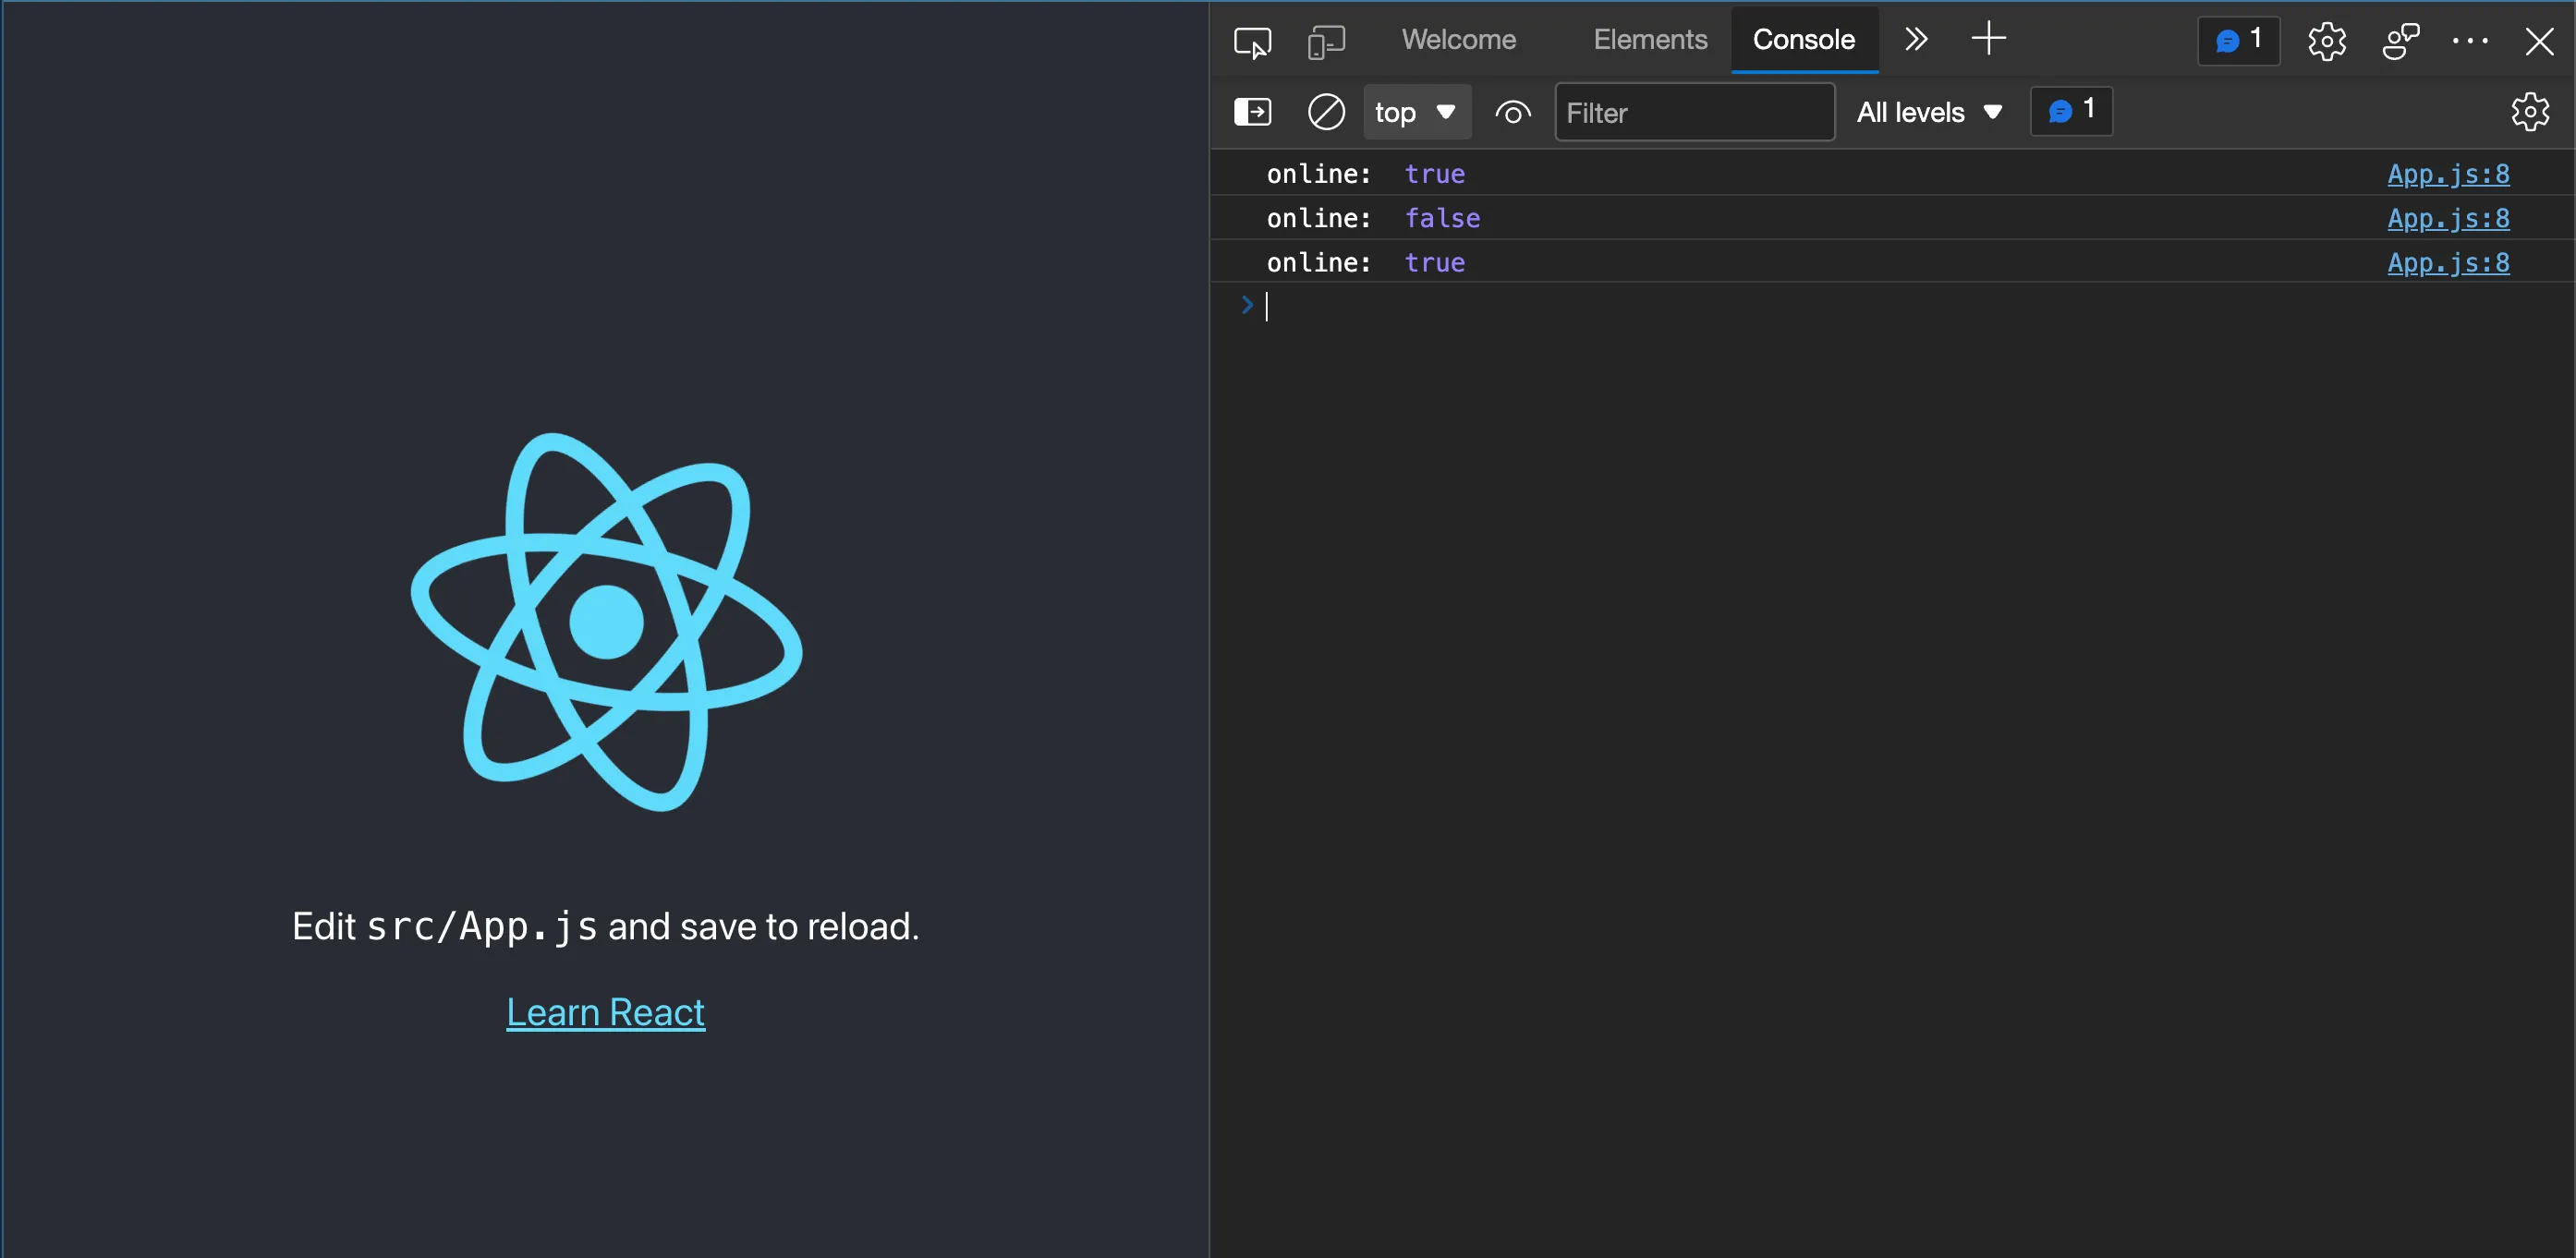Click the clear console icon

(1326, 111)
